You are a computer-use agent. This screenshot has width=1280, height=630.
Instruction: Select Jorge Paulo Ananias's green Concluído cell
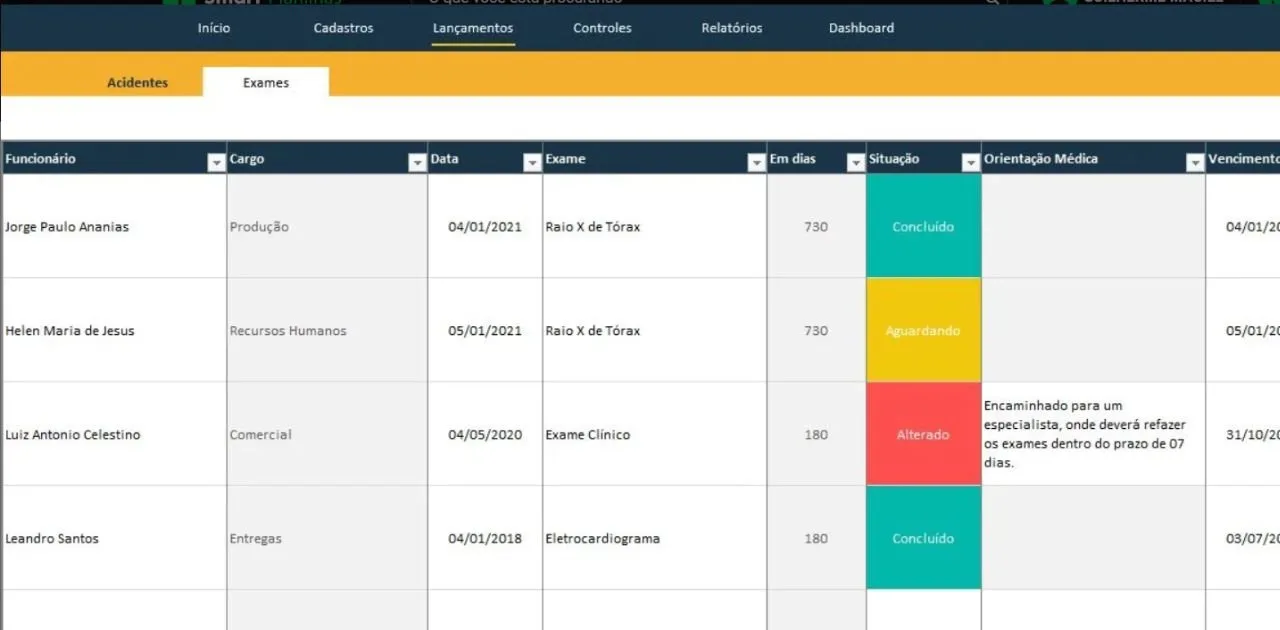[923, 227]
